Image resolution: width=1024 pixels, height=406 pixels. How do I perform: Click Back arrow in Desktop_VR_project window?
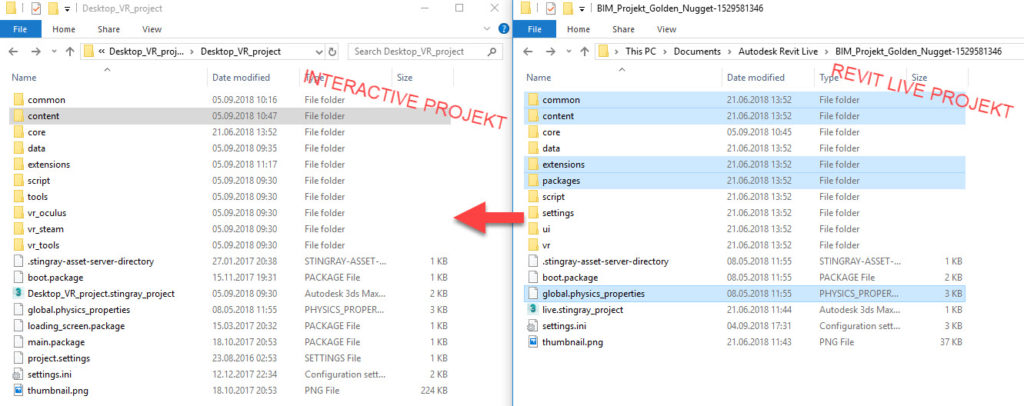coord(13,51)
